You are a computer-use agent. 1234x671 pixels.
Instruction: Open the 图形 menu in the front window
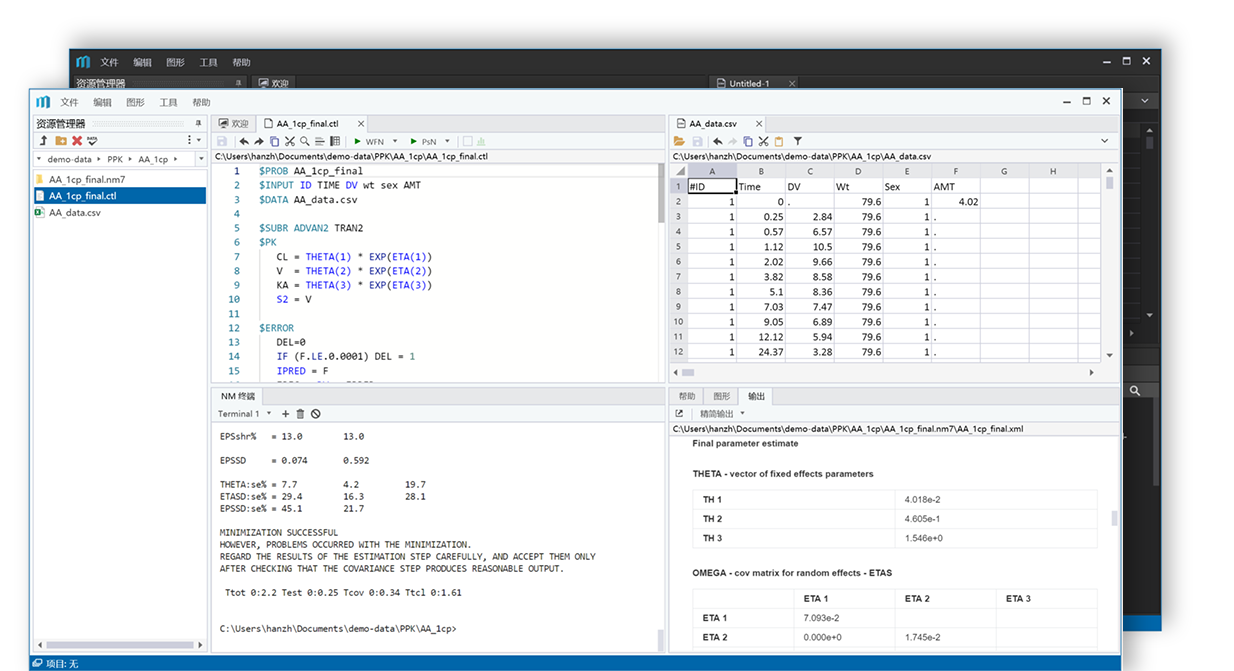click(x=135, y=102)
